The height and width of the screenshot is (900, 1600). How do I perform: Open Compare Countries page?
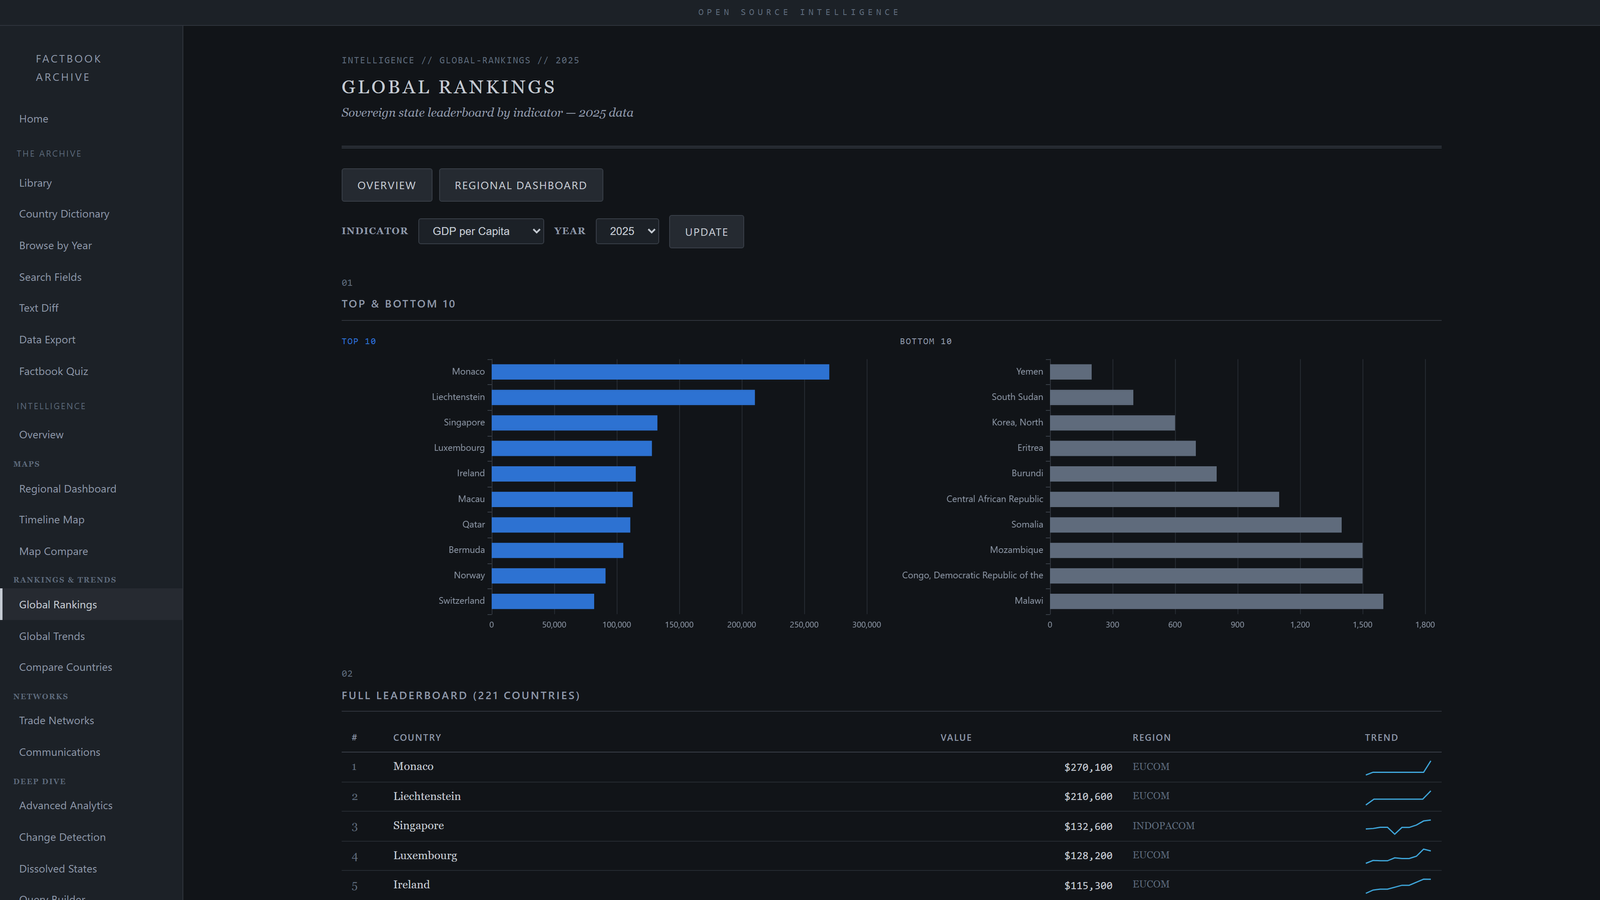[x=66, y=667]
